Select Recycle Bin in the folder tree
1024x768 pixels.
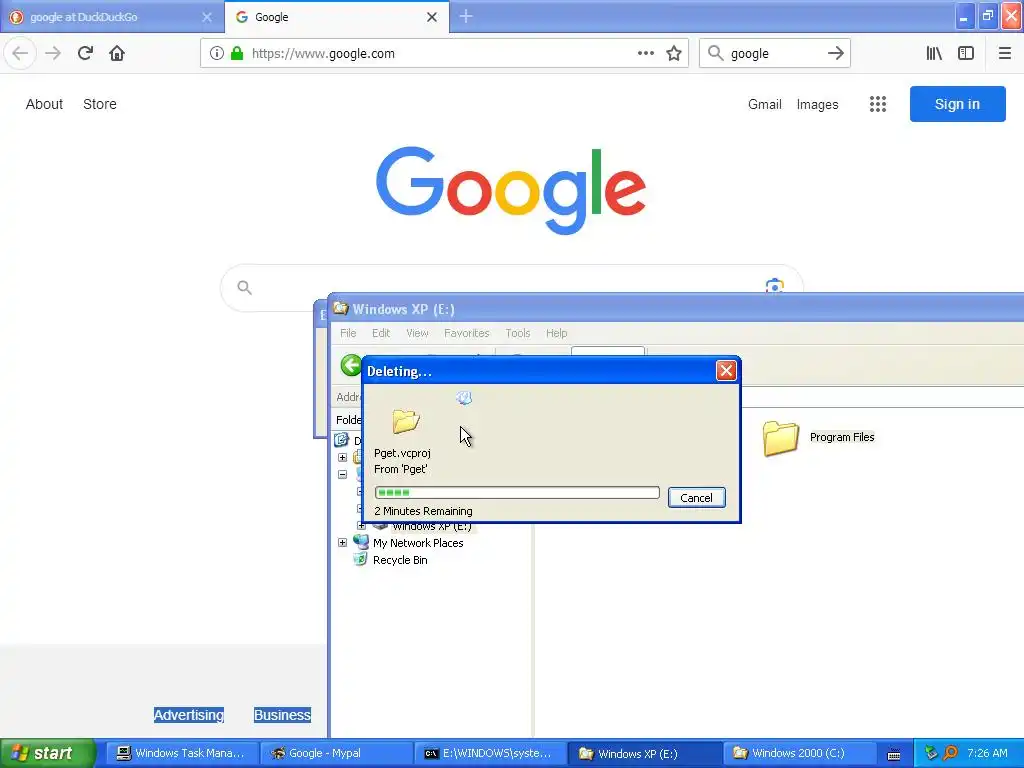point(400,560)
